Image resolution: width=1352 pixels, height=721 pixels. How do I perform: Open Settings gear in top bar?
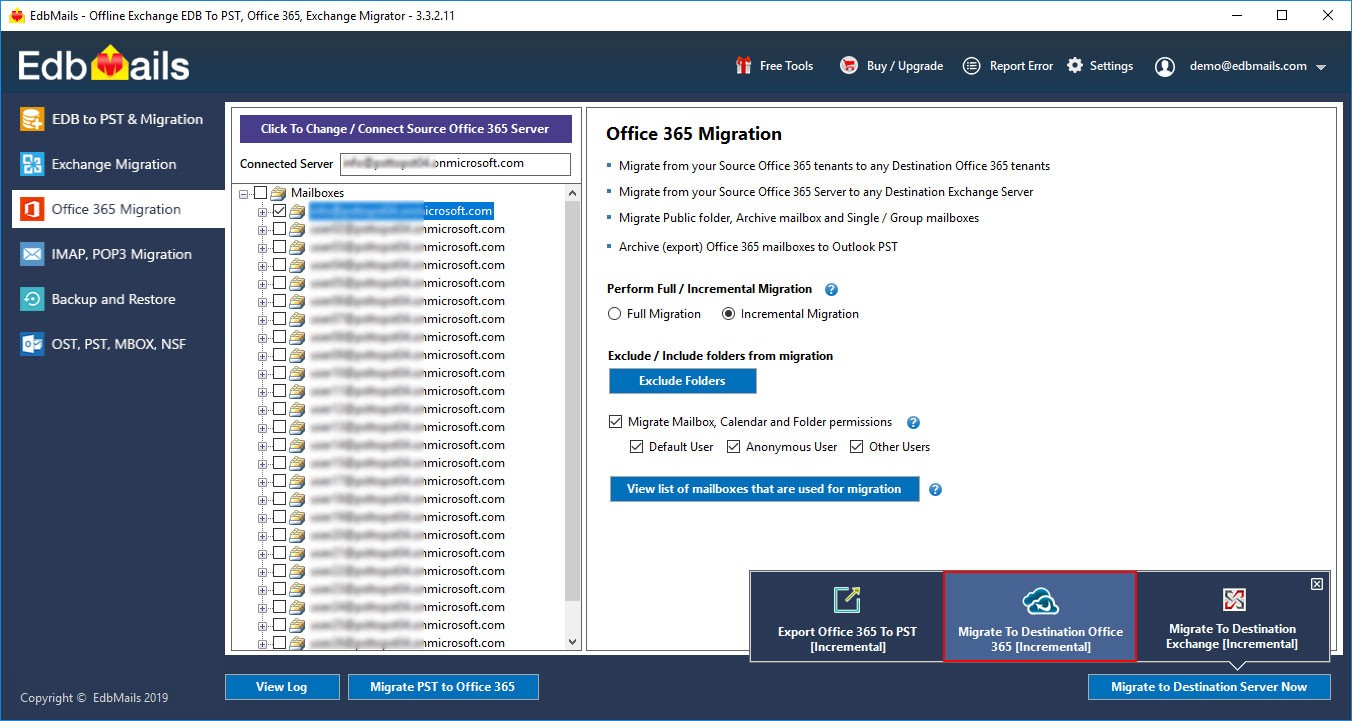pos(1075,66)
